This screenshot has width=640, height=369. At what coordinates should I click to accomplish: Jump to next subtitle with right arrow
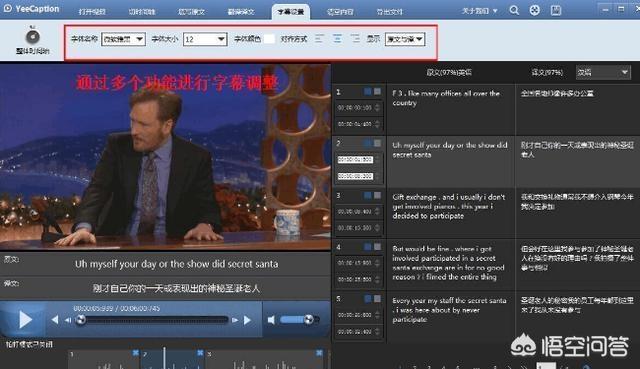click(x=247, y=320)
